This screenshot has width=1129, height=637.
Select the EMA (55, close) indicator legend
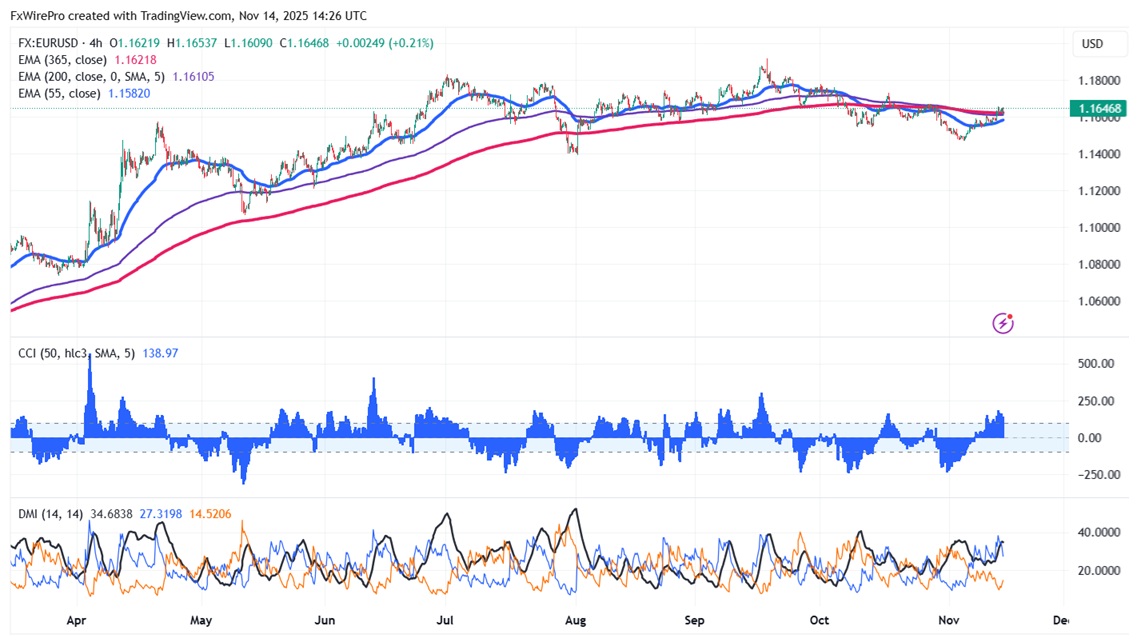59,94
